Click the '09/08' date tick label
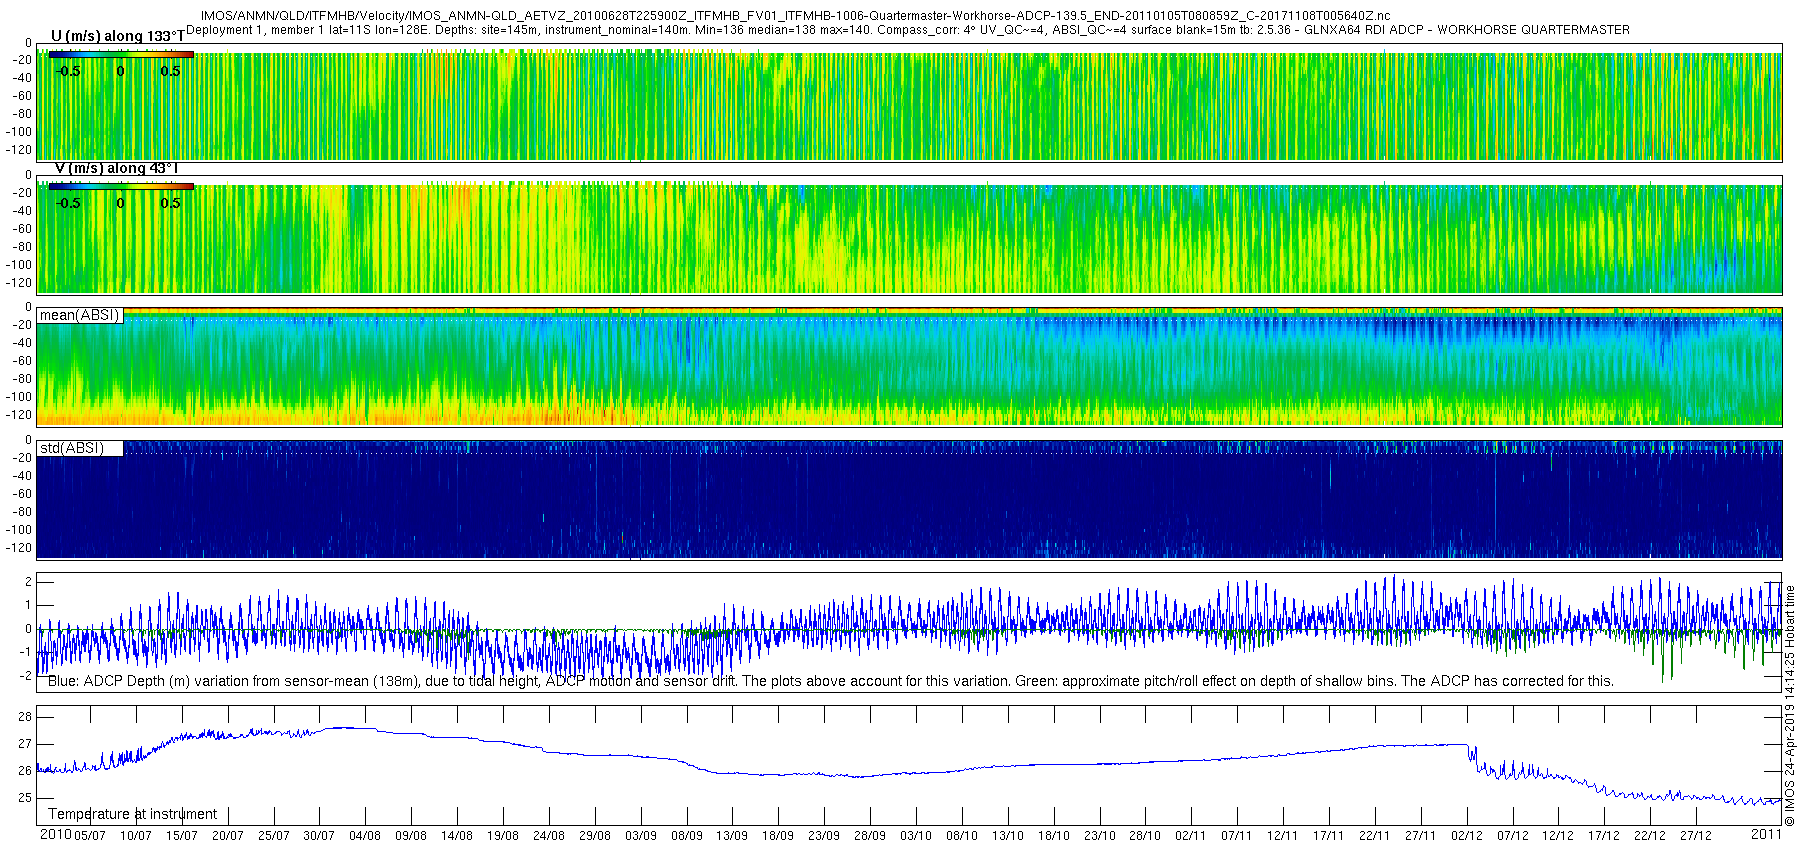The image size is (1800, 850). tap(411, 836)
